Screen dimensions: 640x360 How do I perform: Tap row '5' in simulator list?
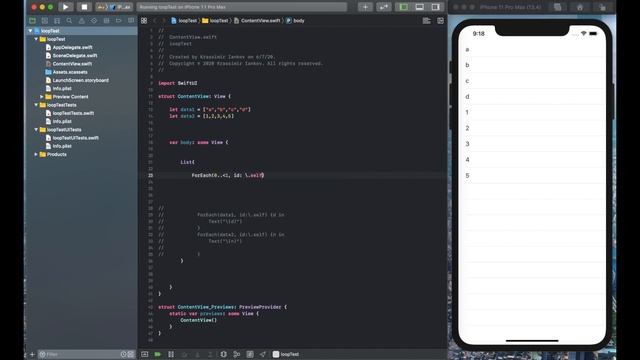[x=532, y=176]
